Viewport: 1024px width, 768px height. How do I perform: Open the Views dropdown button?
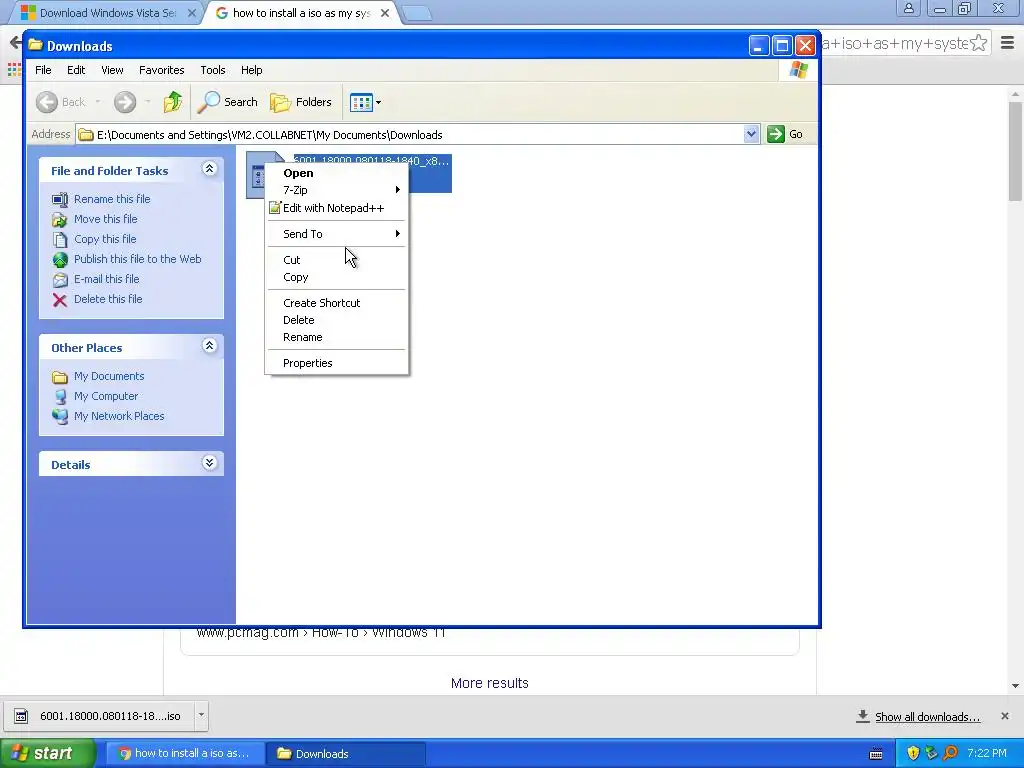(365, 102)
